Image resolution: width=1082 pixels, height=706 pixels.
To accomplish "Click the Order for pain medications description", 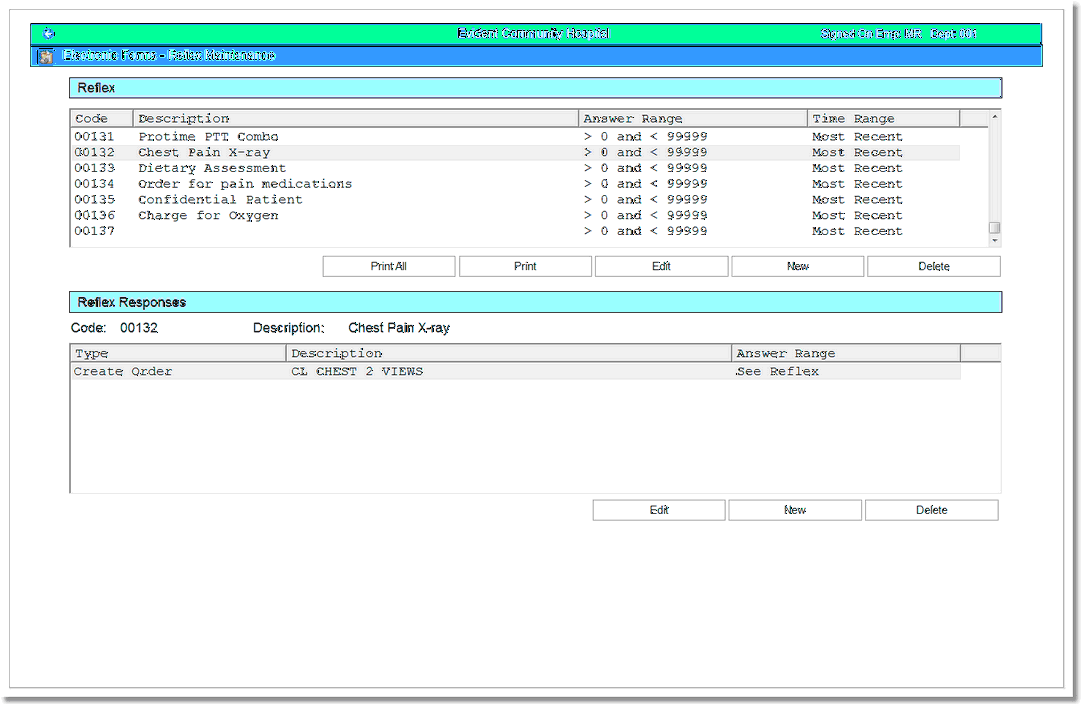I will tap(245, 184).
